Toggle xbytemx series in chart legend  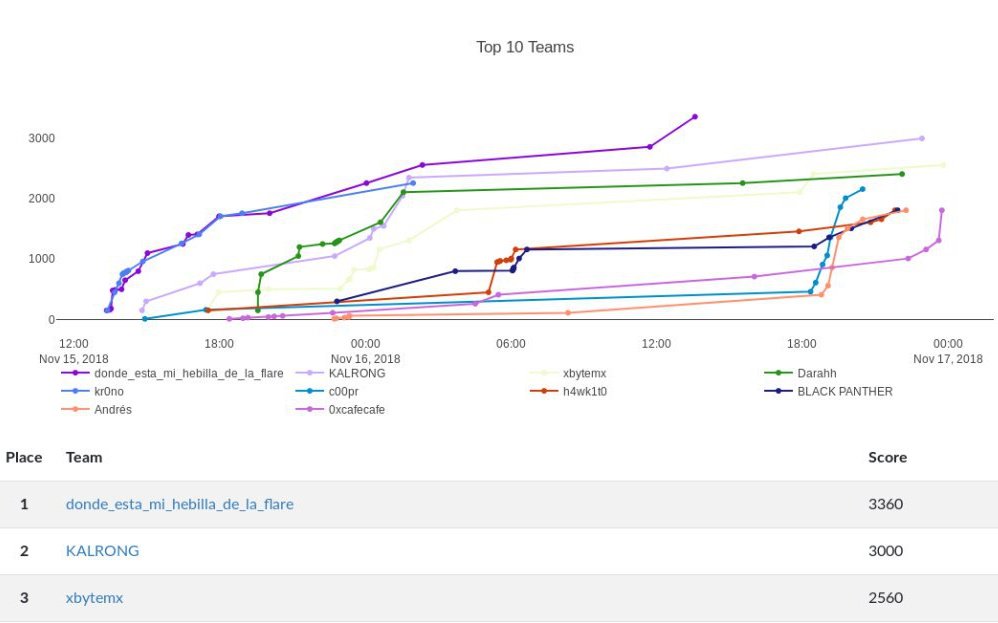point(568,374)
